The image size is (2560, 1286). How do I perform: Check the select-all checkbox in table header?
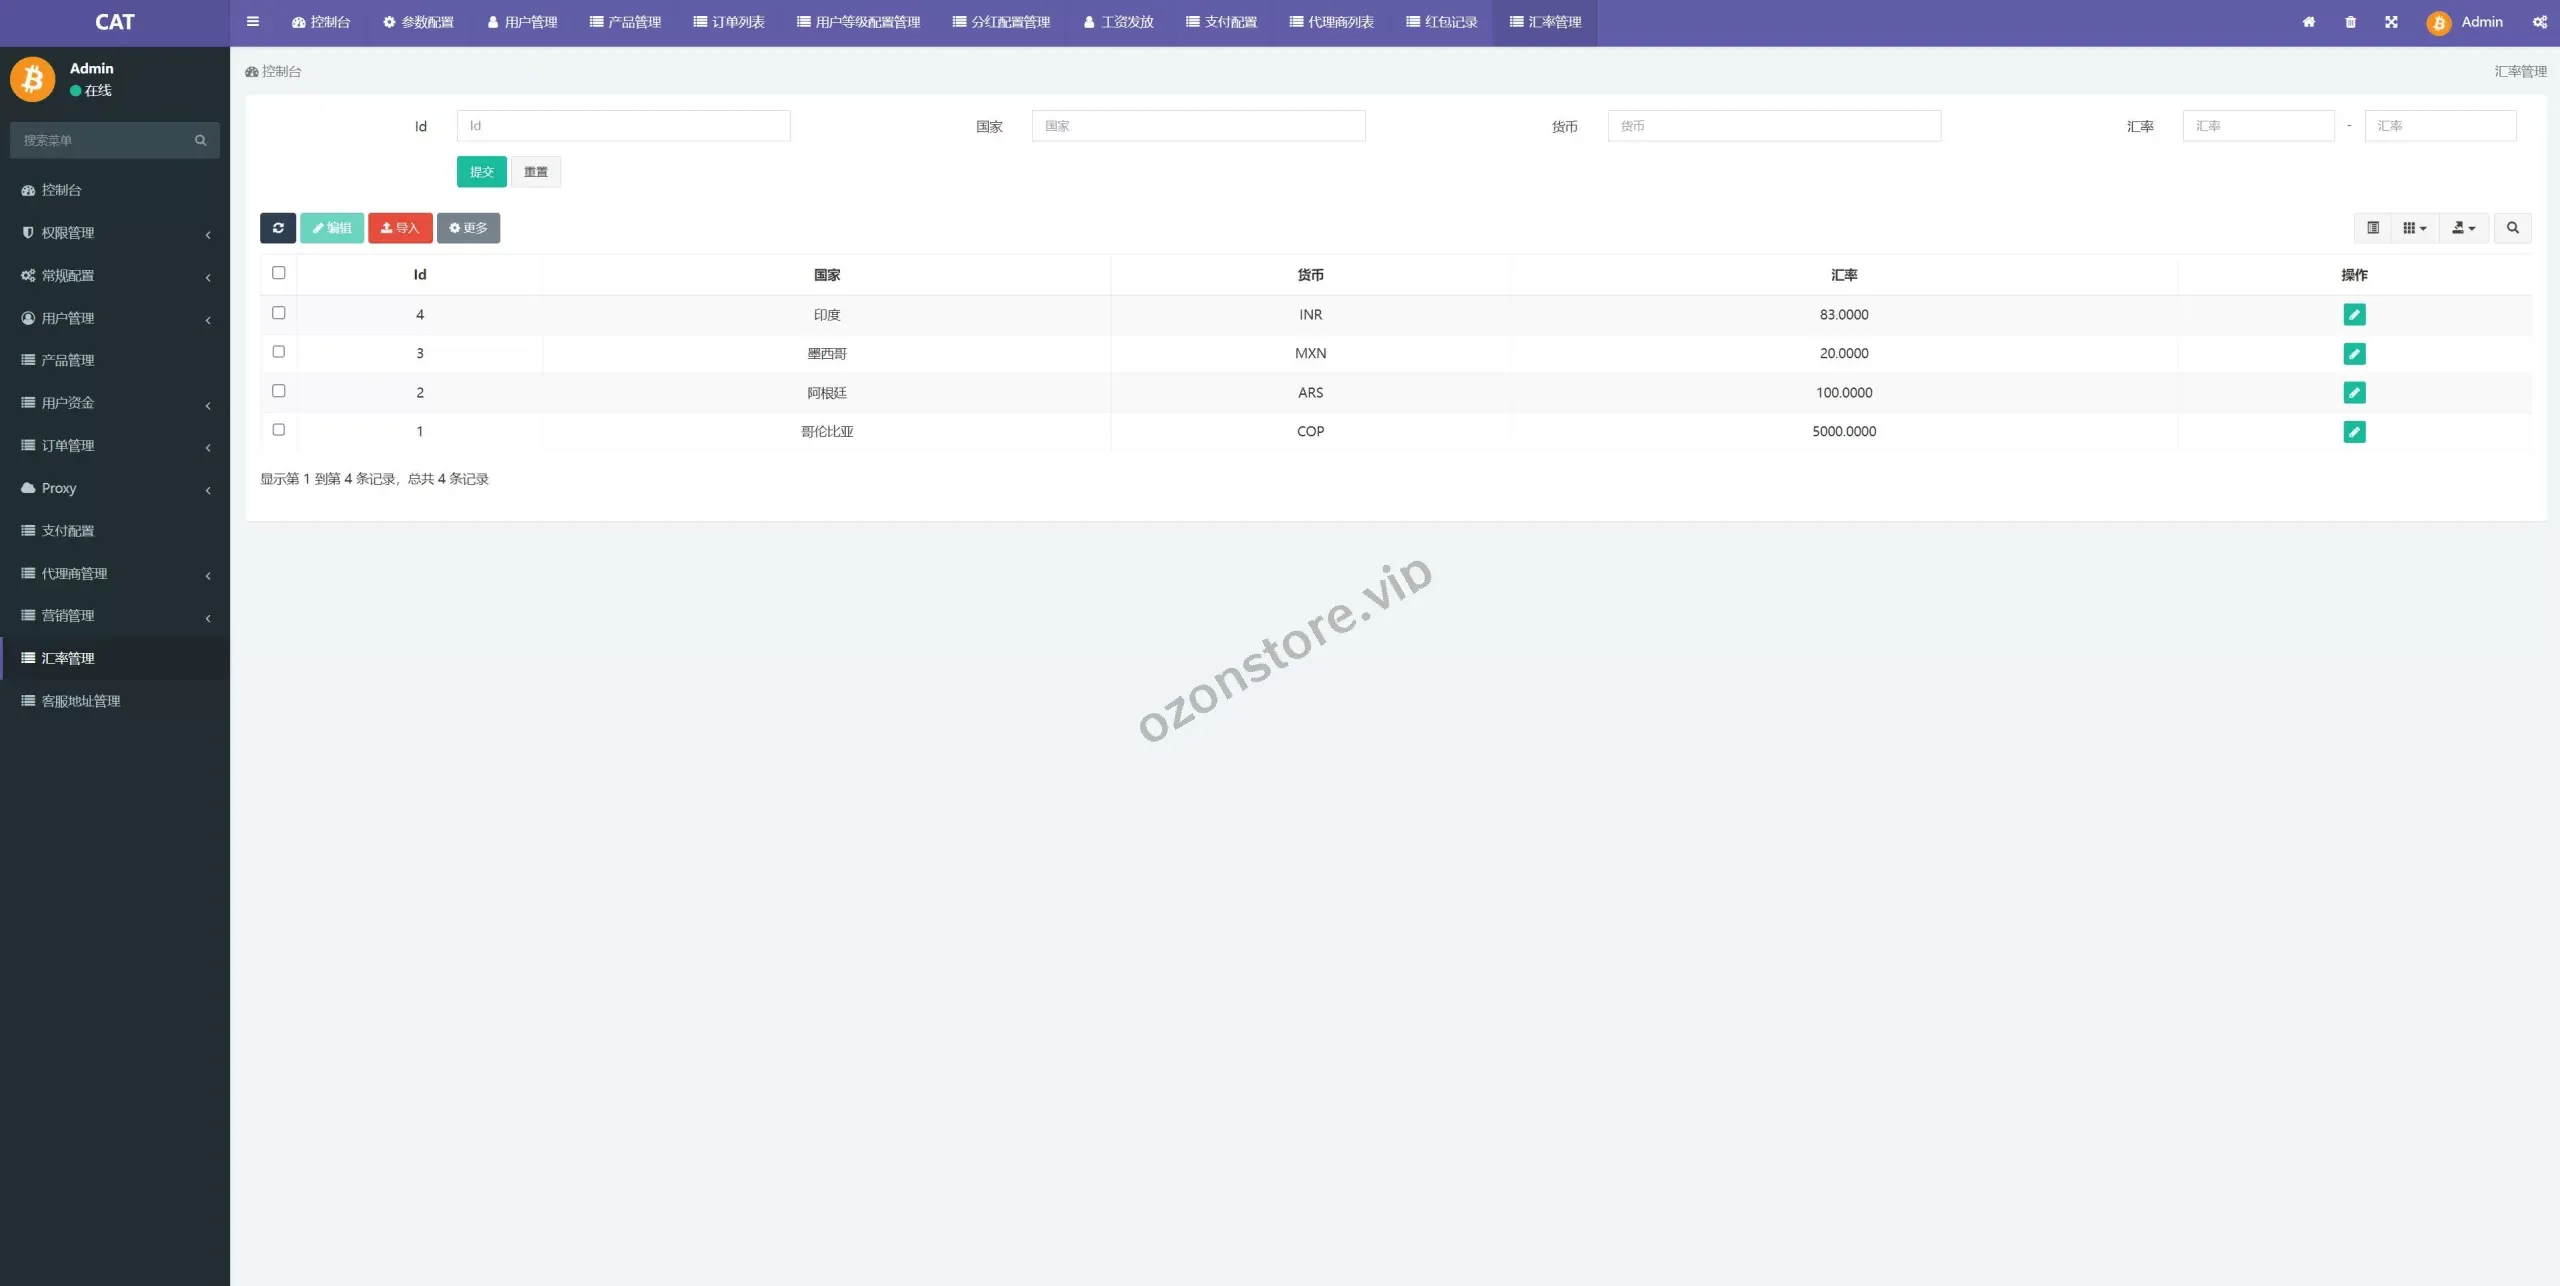279,273
